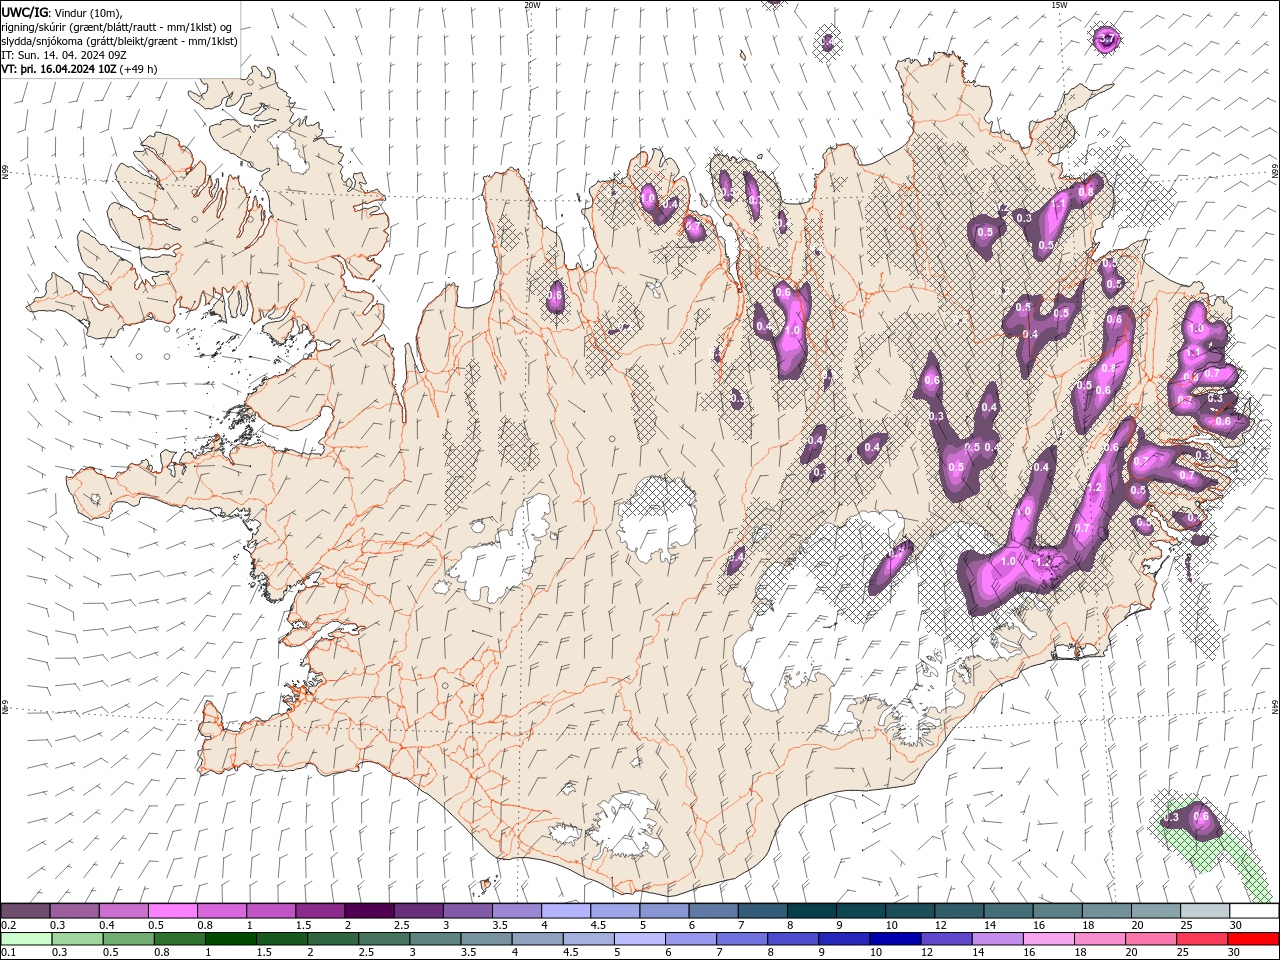Screen dimensions: 1280x960
Task: Click the '20W' longitude label
Action: [x=532, y=5]
